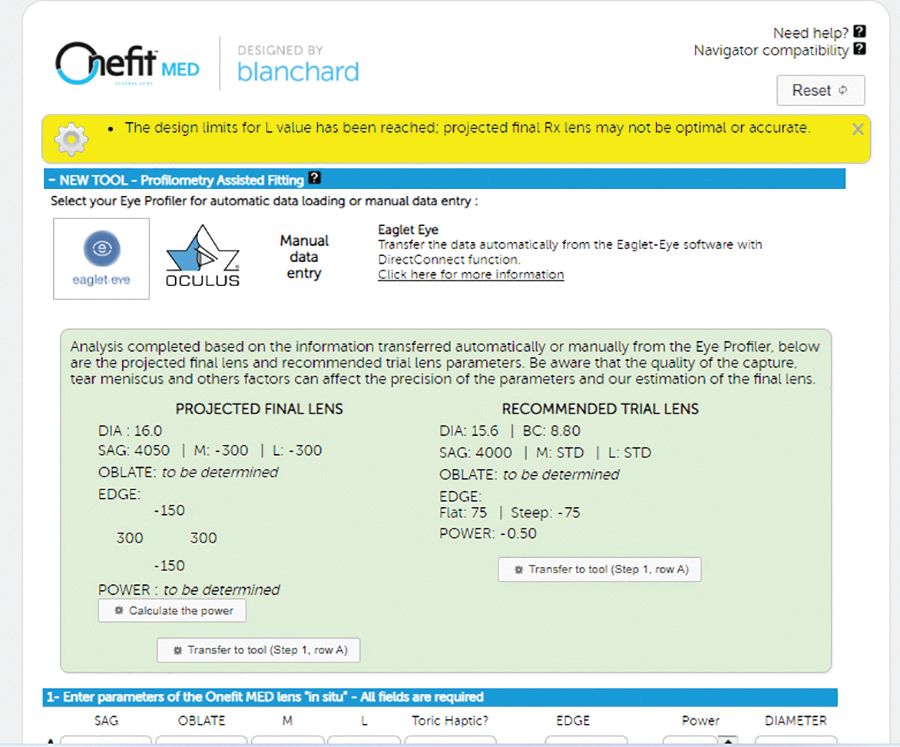This screenshot has width=900, height=747.
Task: Click PROJECTED FINAL LENS heading
Action: click(x=259, y=409)
